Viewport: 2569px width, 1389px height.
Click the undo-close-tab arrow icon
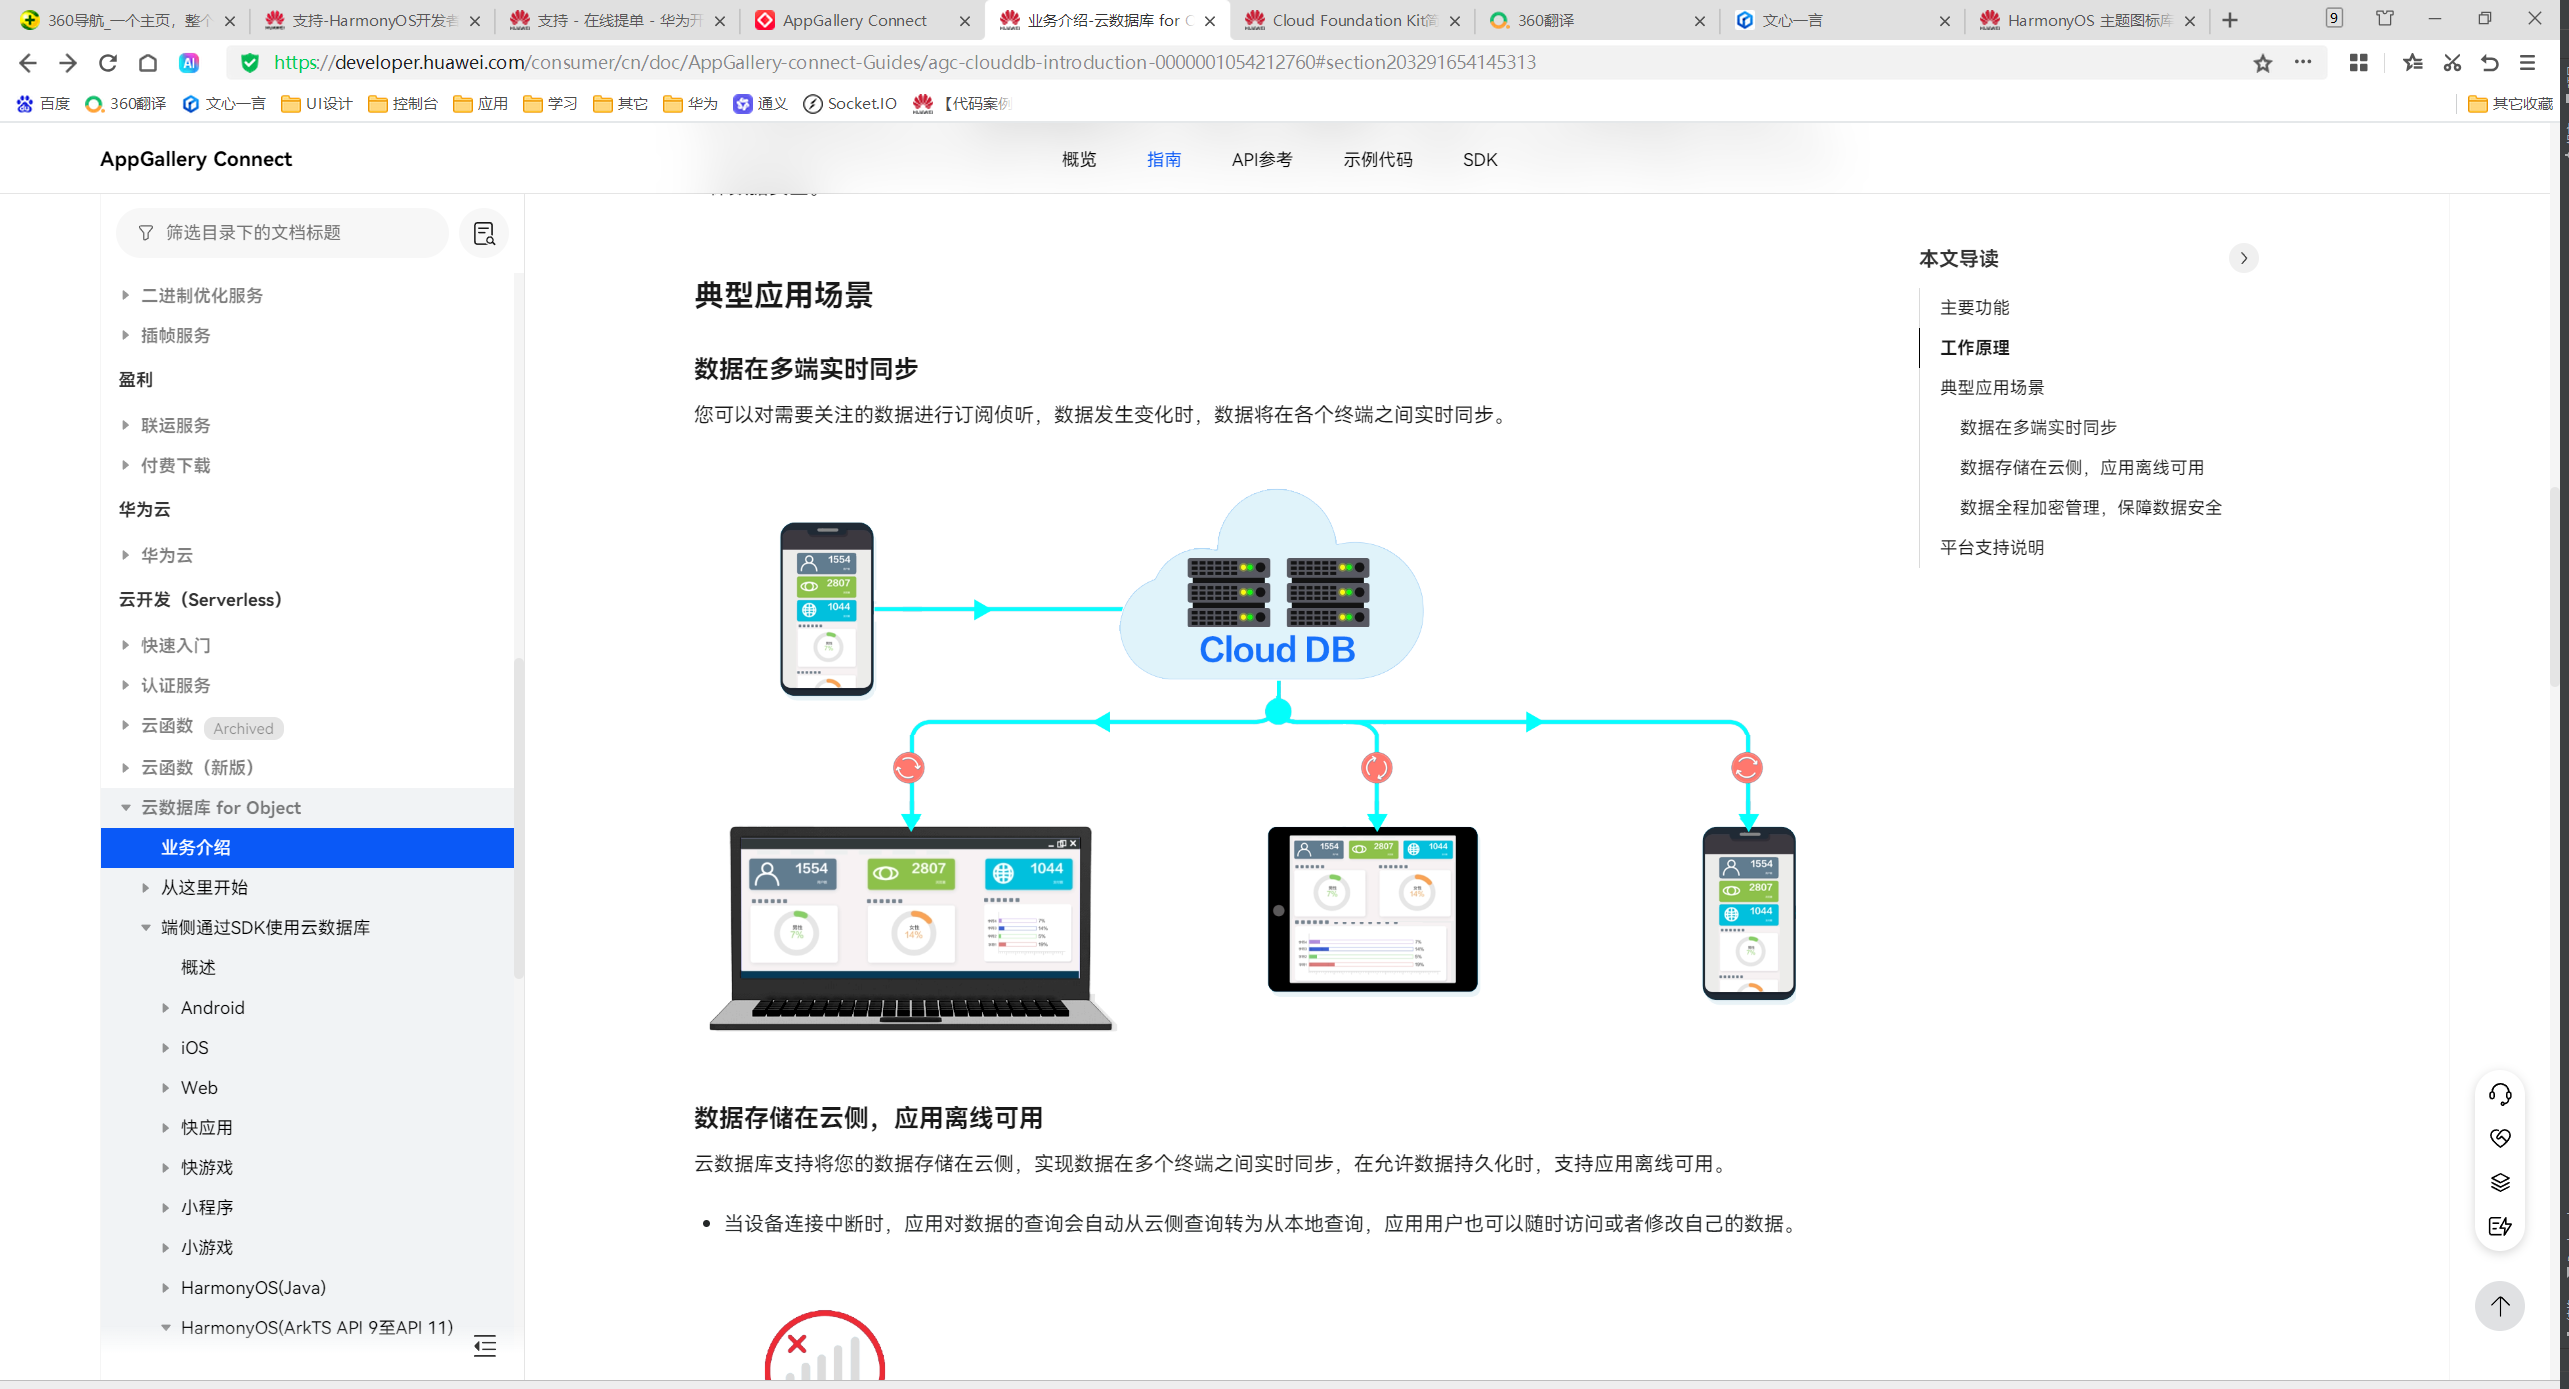pos(2490,63)
